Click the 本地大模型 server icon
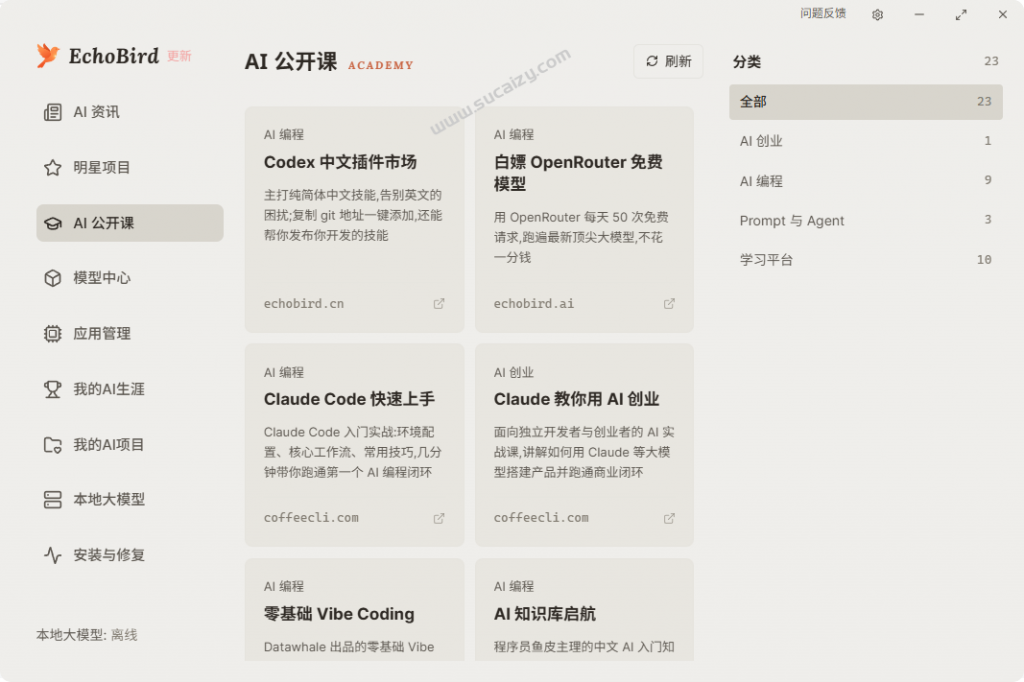This screenshot has height=682, width=1024. (53, 500)
